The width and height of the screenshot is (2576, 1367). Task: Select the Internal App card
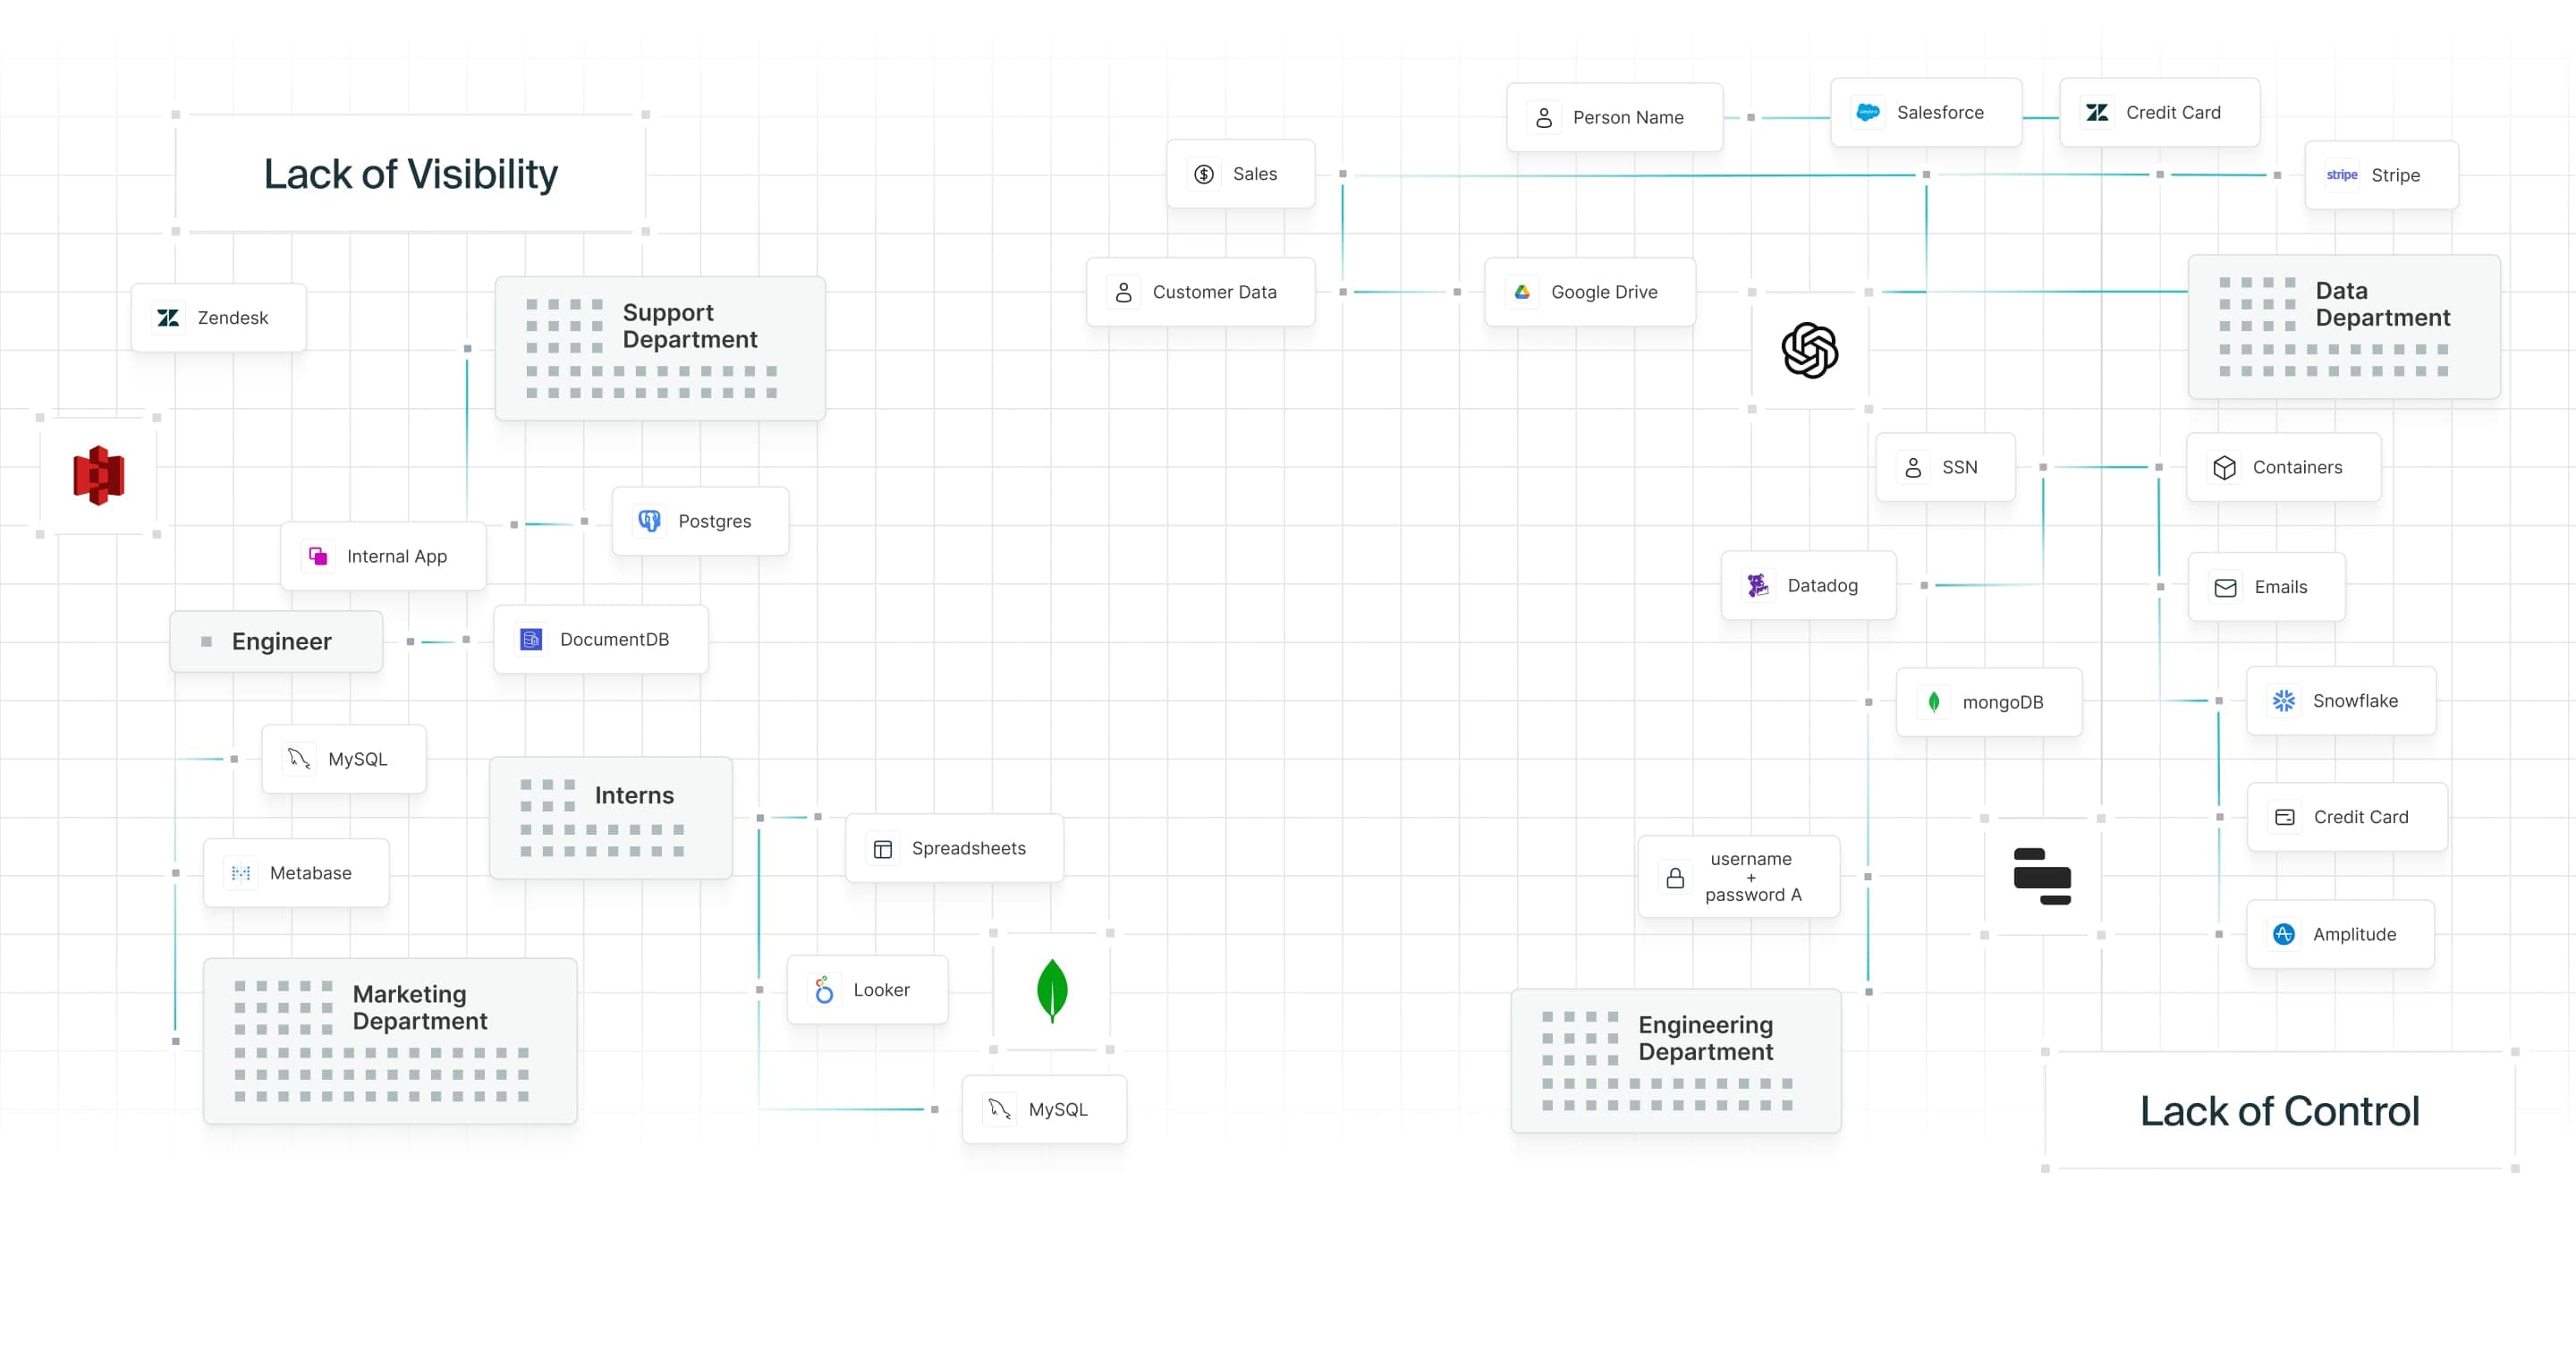click(383, 556)
